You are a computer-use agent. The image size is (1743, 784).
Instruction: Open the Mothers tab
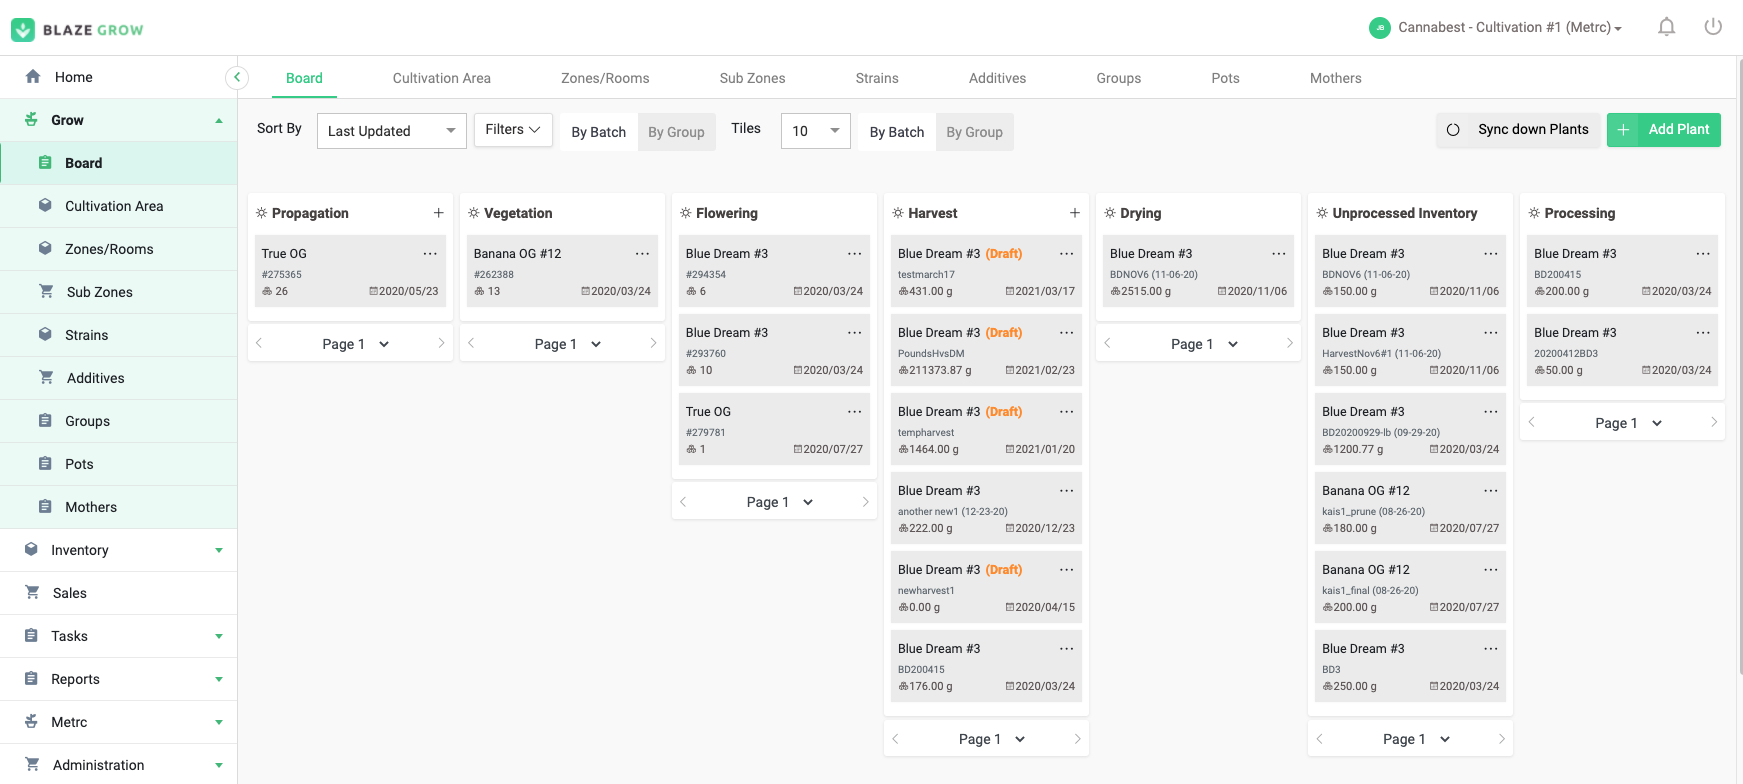click(x=1335, y=78)
